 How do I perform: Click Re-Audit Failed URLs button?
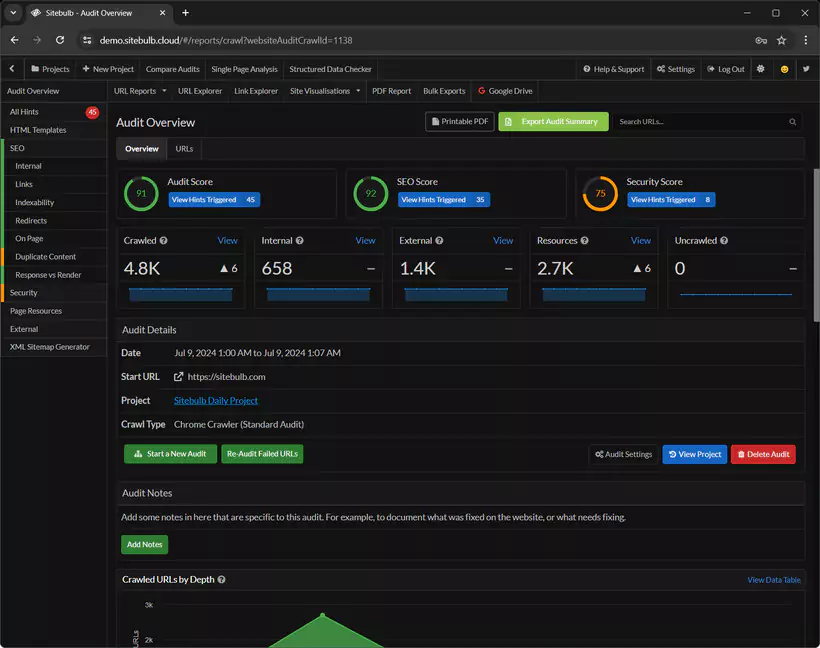(x=262, y=454)
